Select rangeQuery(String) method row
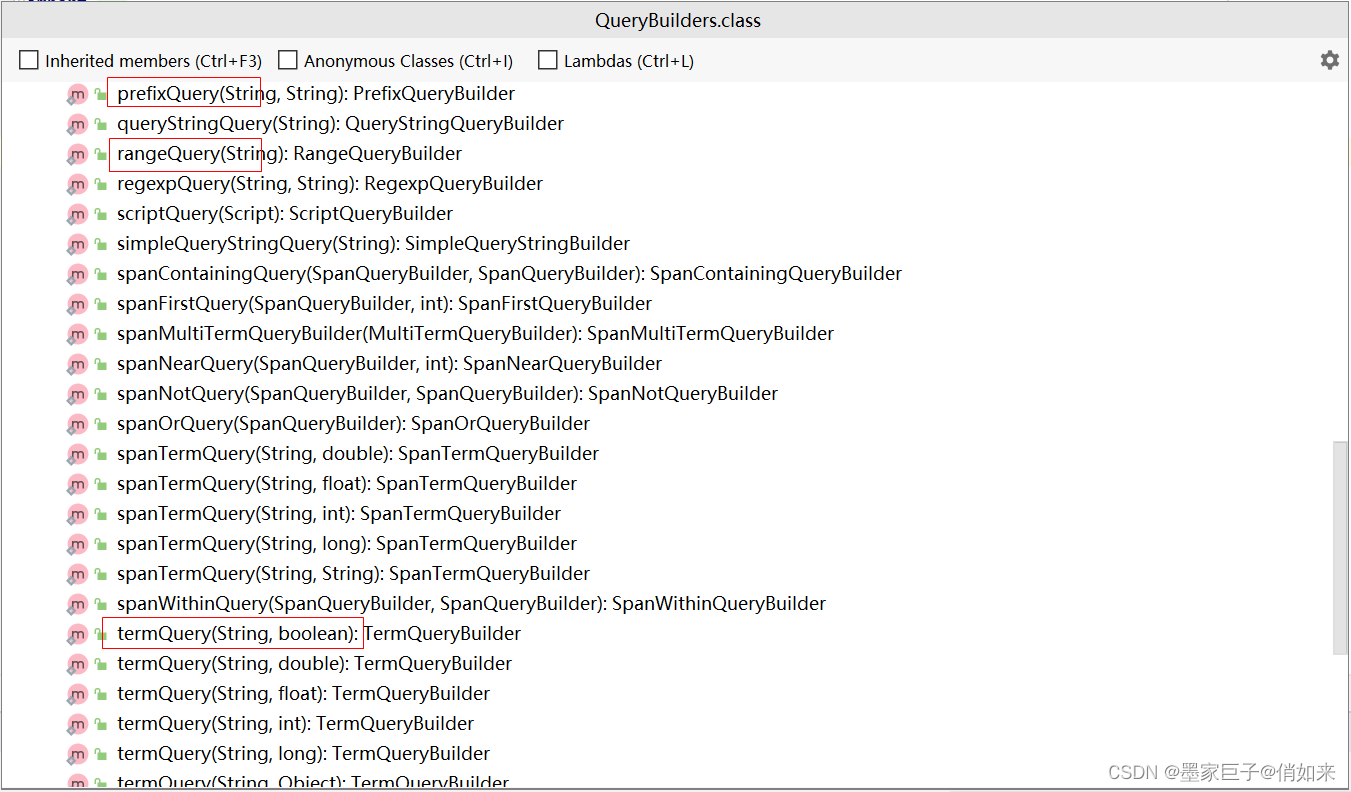Screen dimensions: 1351x792 tap(289, 154)
